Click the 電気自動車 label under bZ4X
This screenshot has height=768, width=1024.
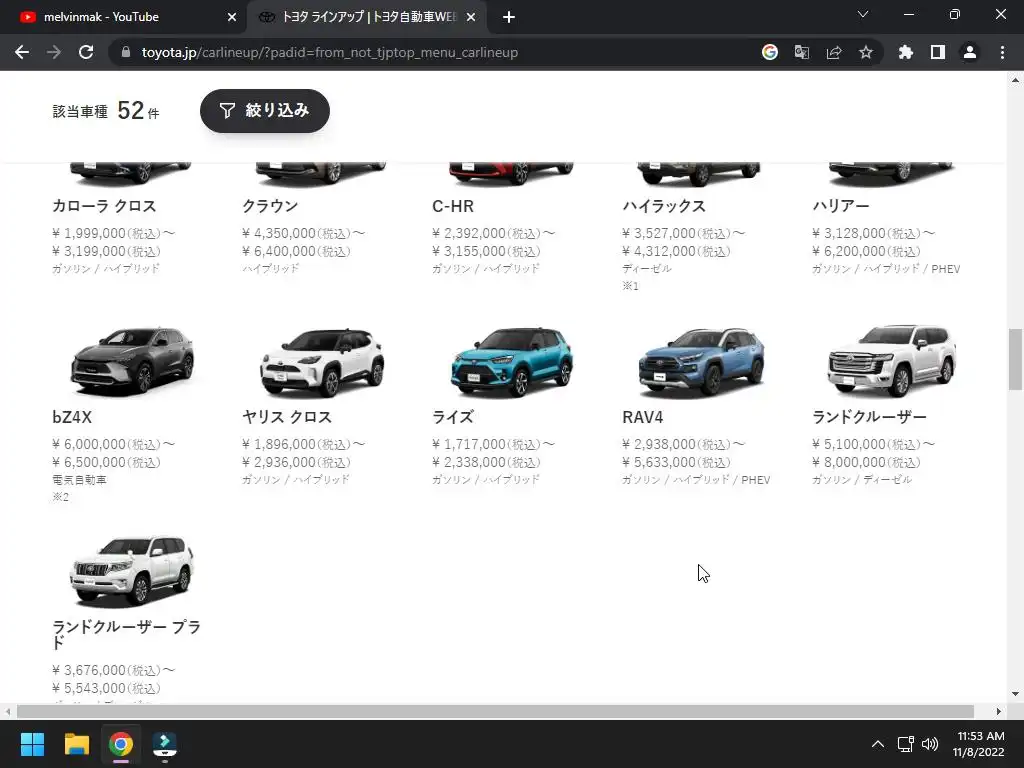click(79, 480)
